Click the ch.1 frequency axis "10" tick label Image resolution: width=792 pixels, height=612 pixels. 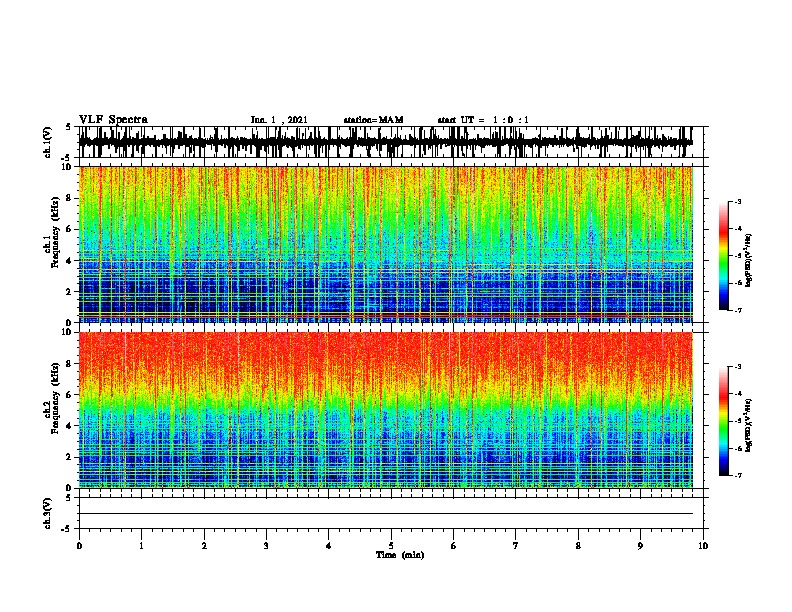[67, 167]
